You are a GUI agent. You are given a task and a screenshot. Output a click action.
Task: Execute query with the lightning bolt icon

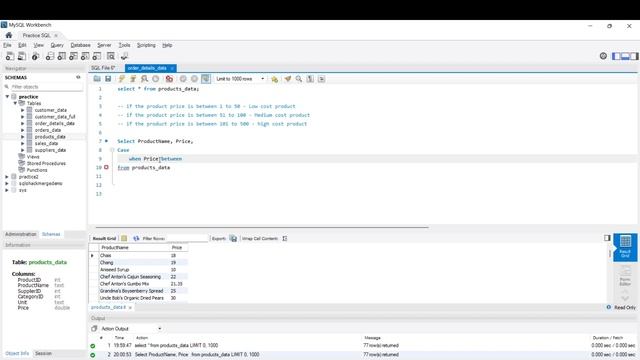[x=122, y=79]
